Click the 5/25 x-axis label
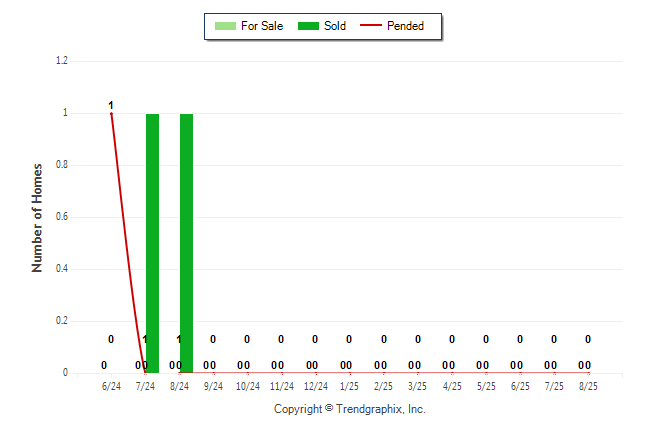 pyautogui.click(x=486, y=386)
